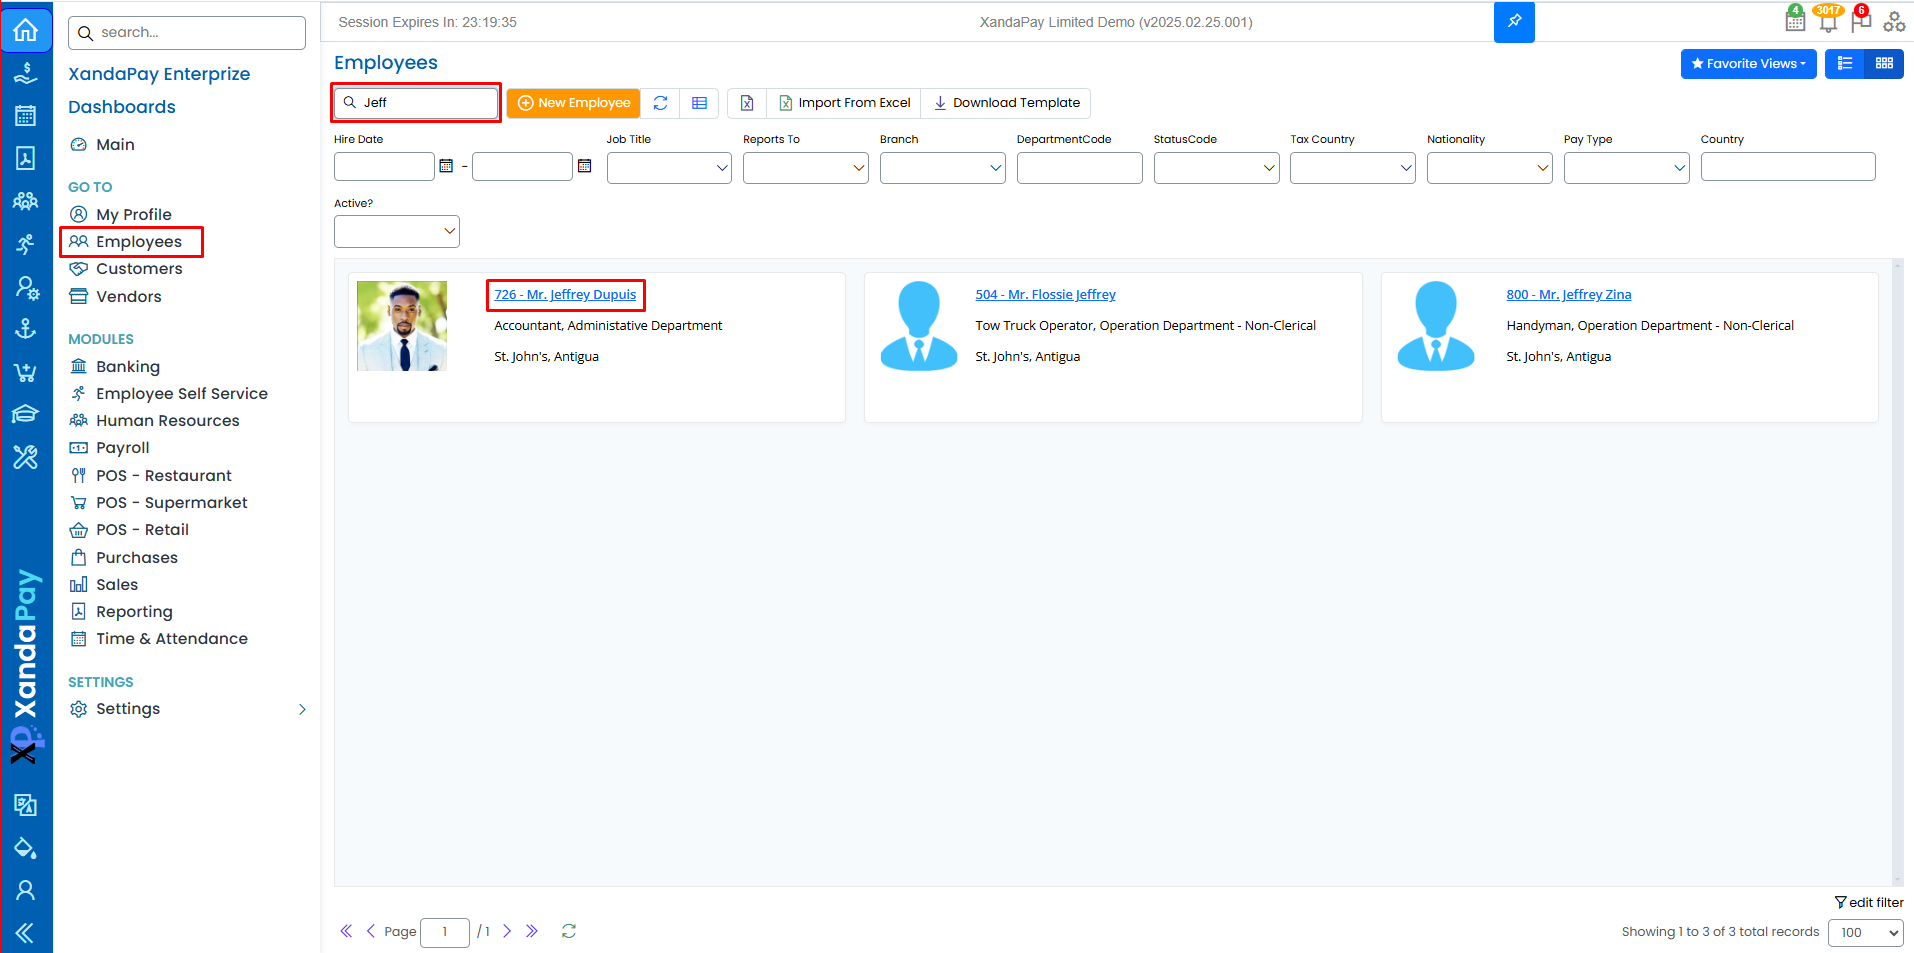Select the anchor icon in the blue sidebar

26,329
